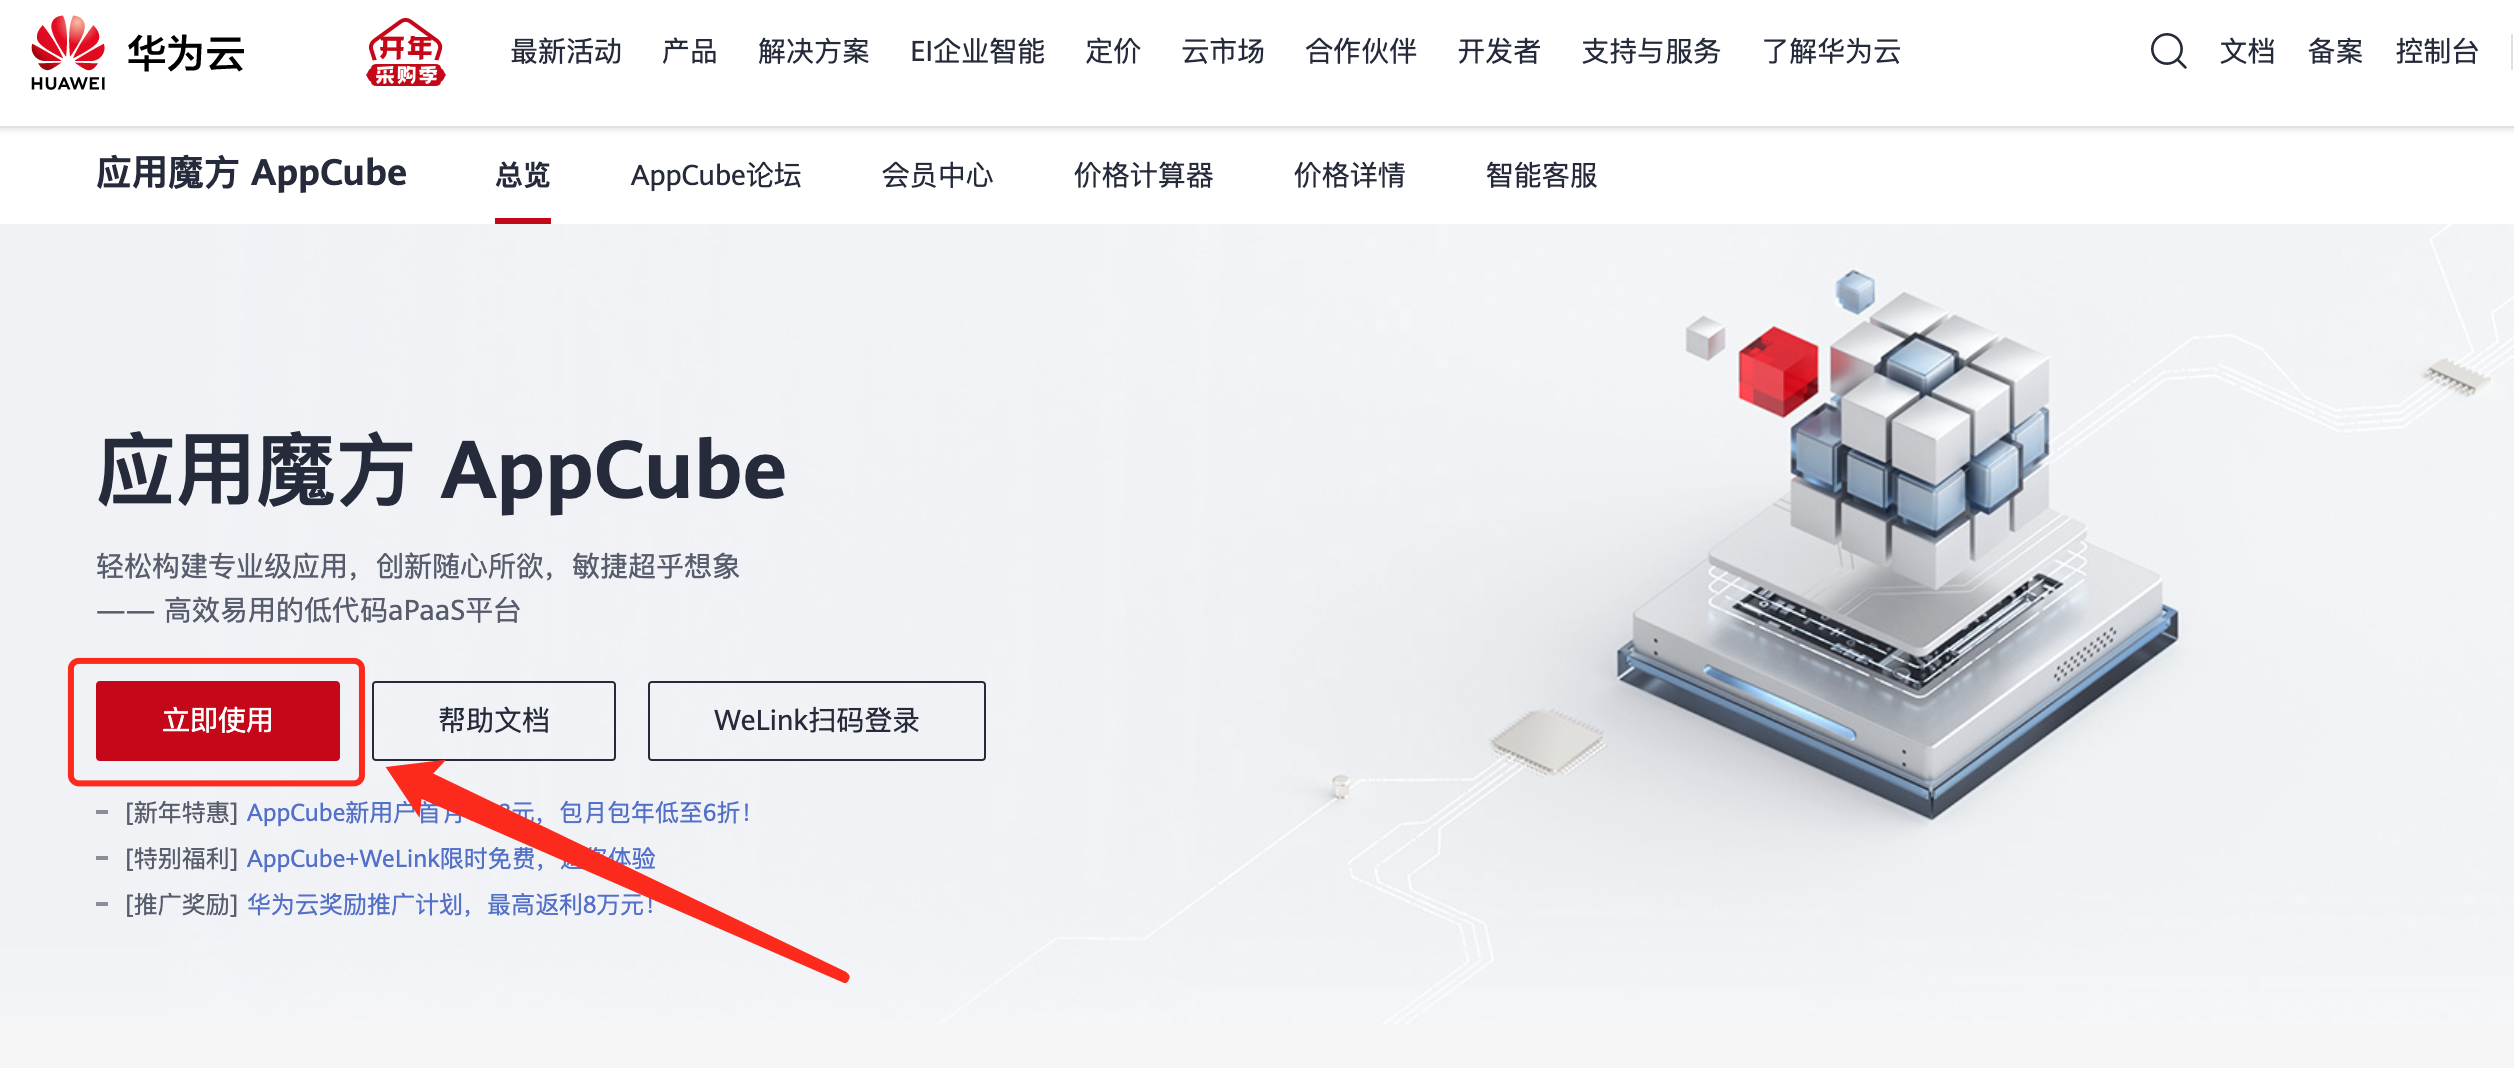Expand the 支持与服务 menu

[x=1651, y=51]
